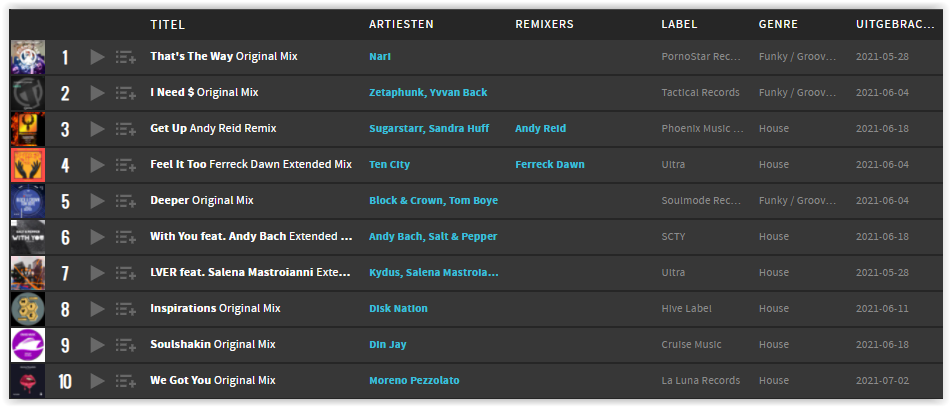Screen dimensions: 951x407
Task: Play track 1 That's The Way
Action: (97, 57)
